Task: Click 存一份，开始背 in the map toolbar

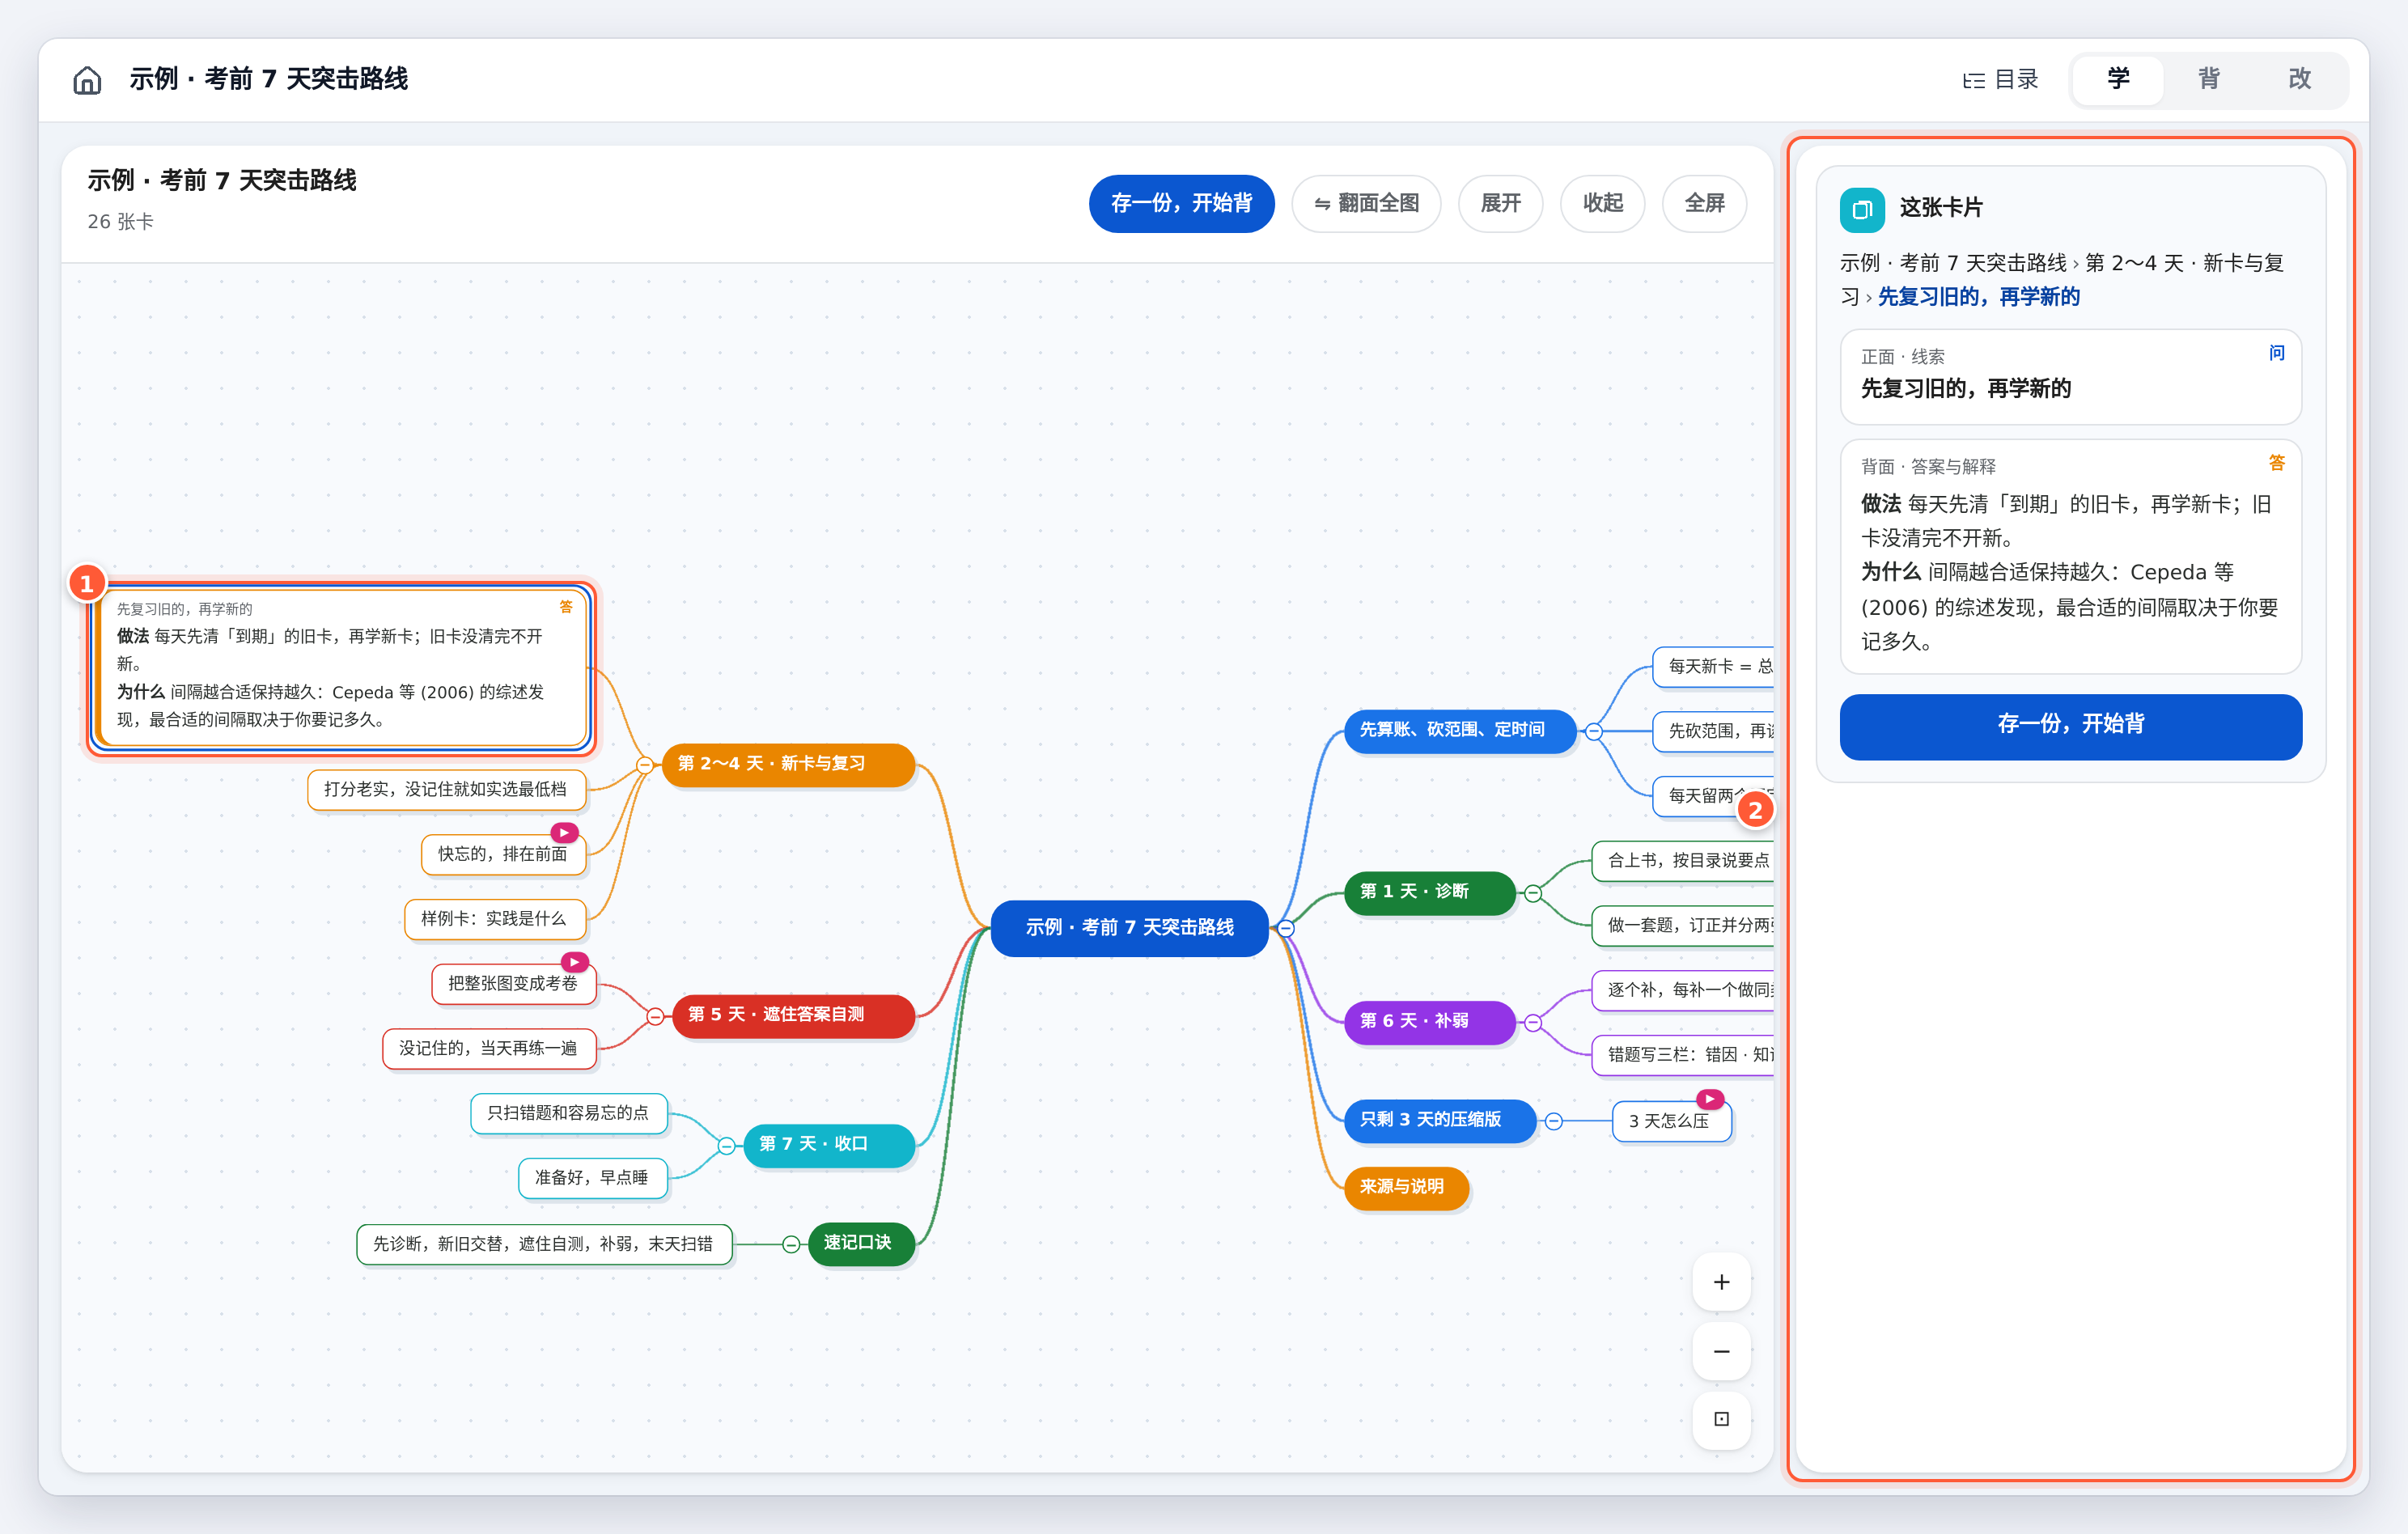Action: tap(1181, 203)
